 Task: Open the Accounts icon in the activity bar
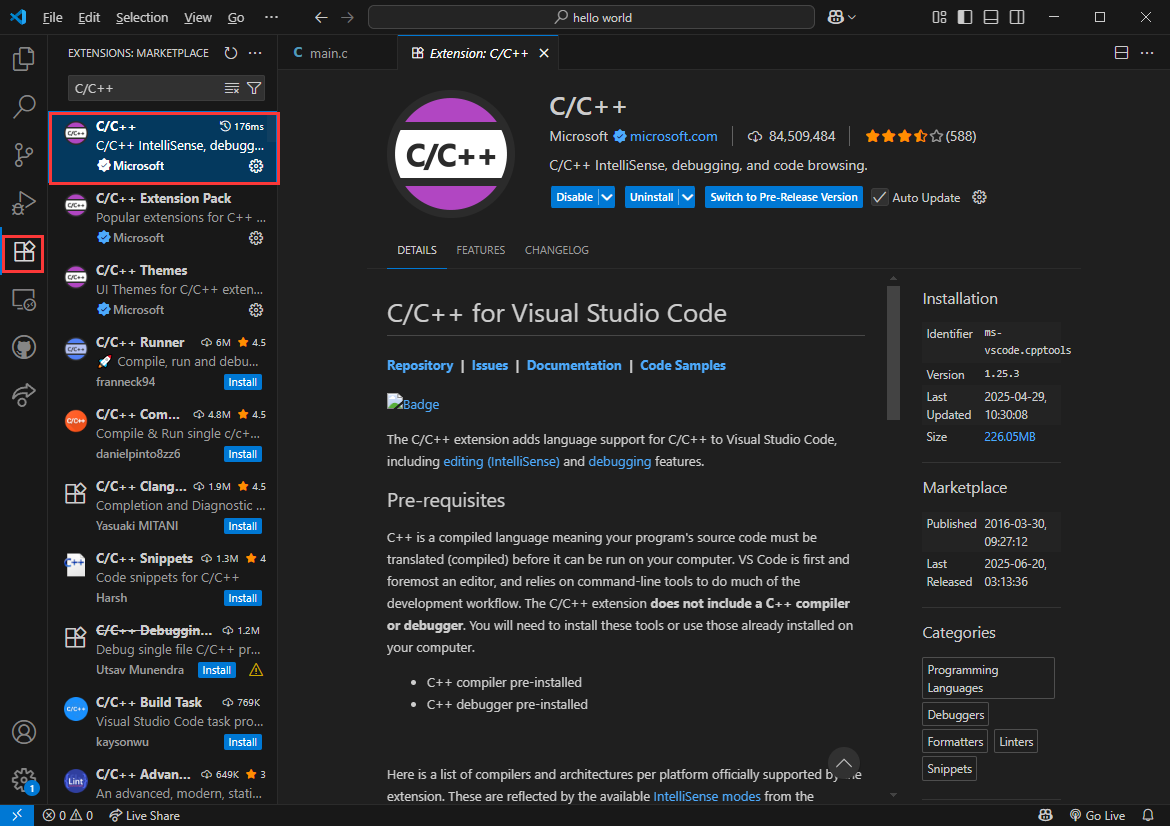tap(22, 730)
